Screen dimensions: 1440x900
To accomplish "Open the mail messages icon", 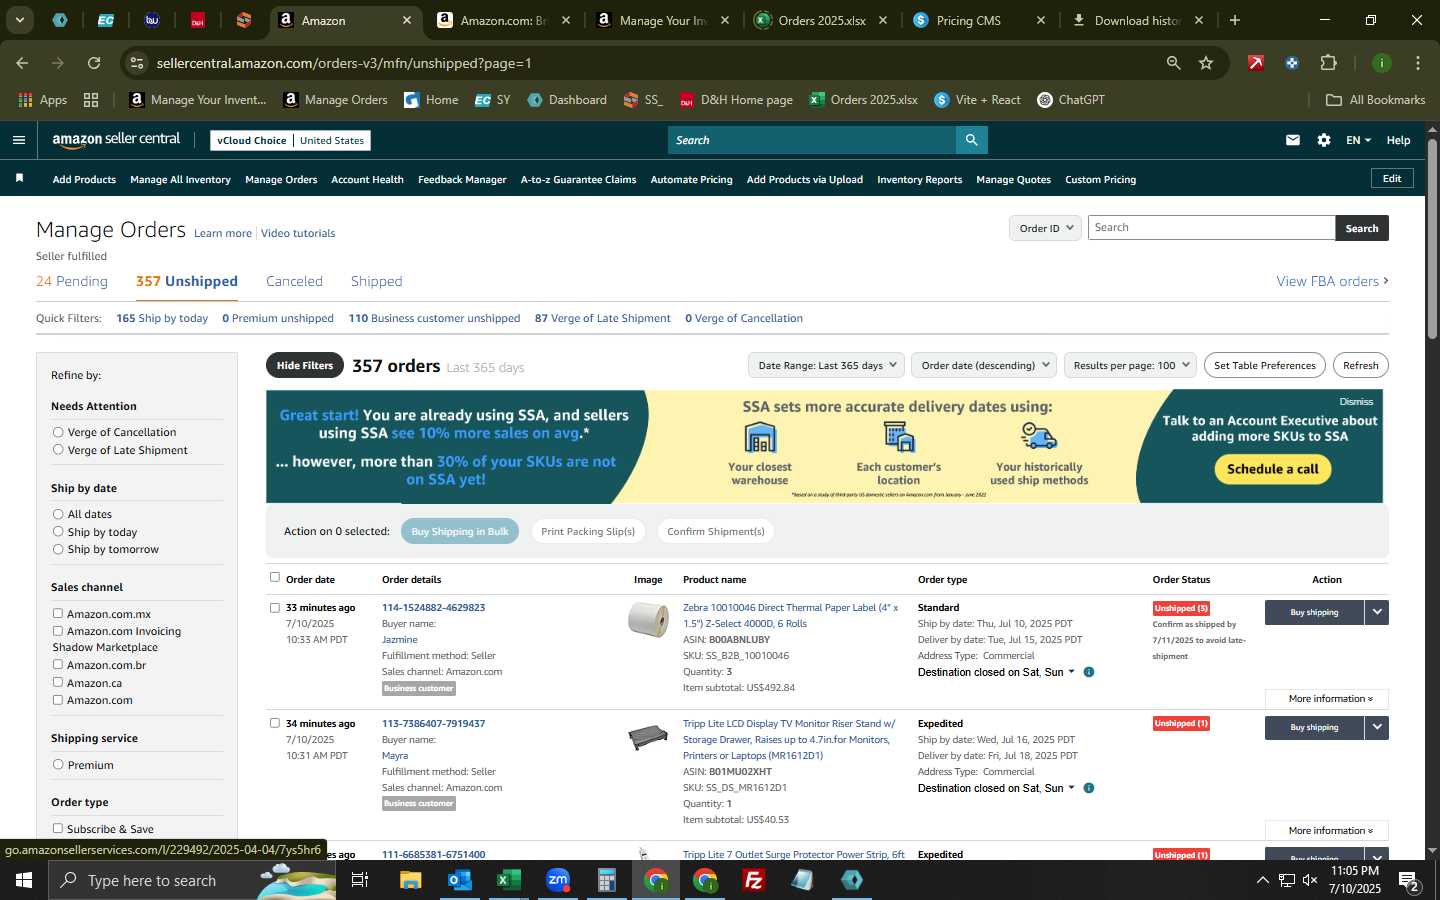I will (1293, 140).
